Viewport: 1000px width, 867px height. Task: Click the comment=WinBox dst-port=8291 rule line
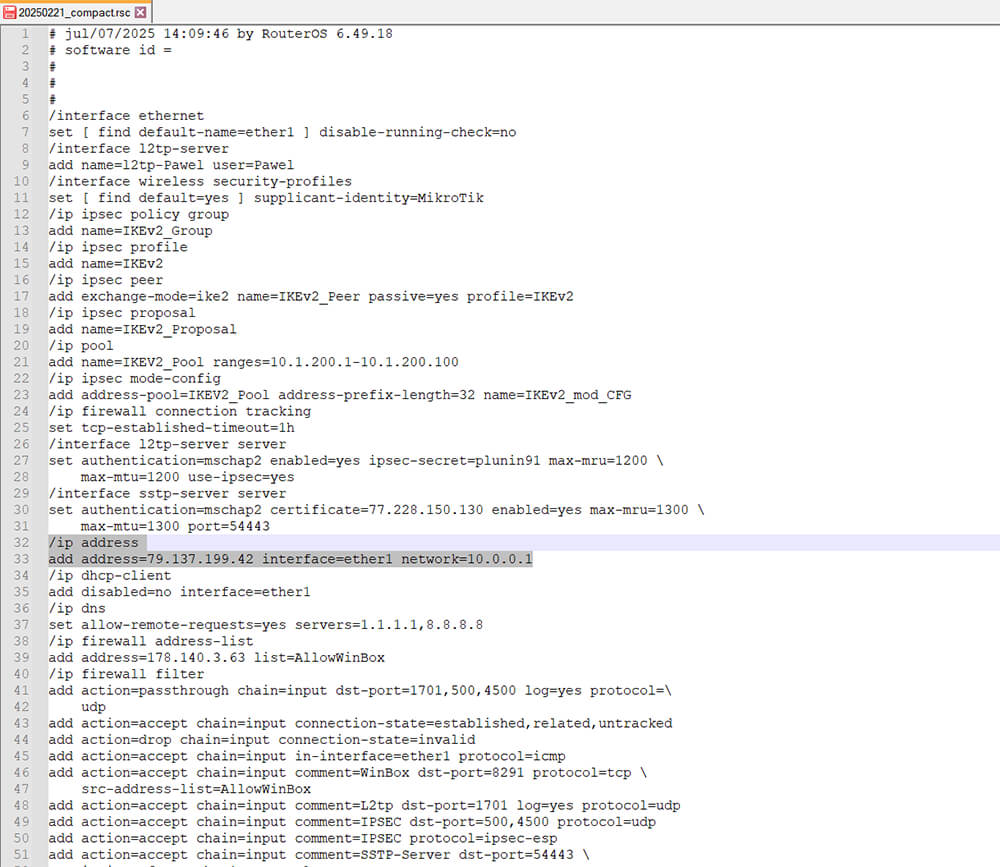(x=348, y=773)
